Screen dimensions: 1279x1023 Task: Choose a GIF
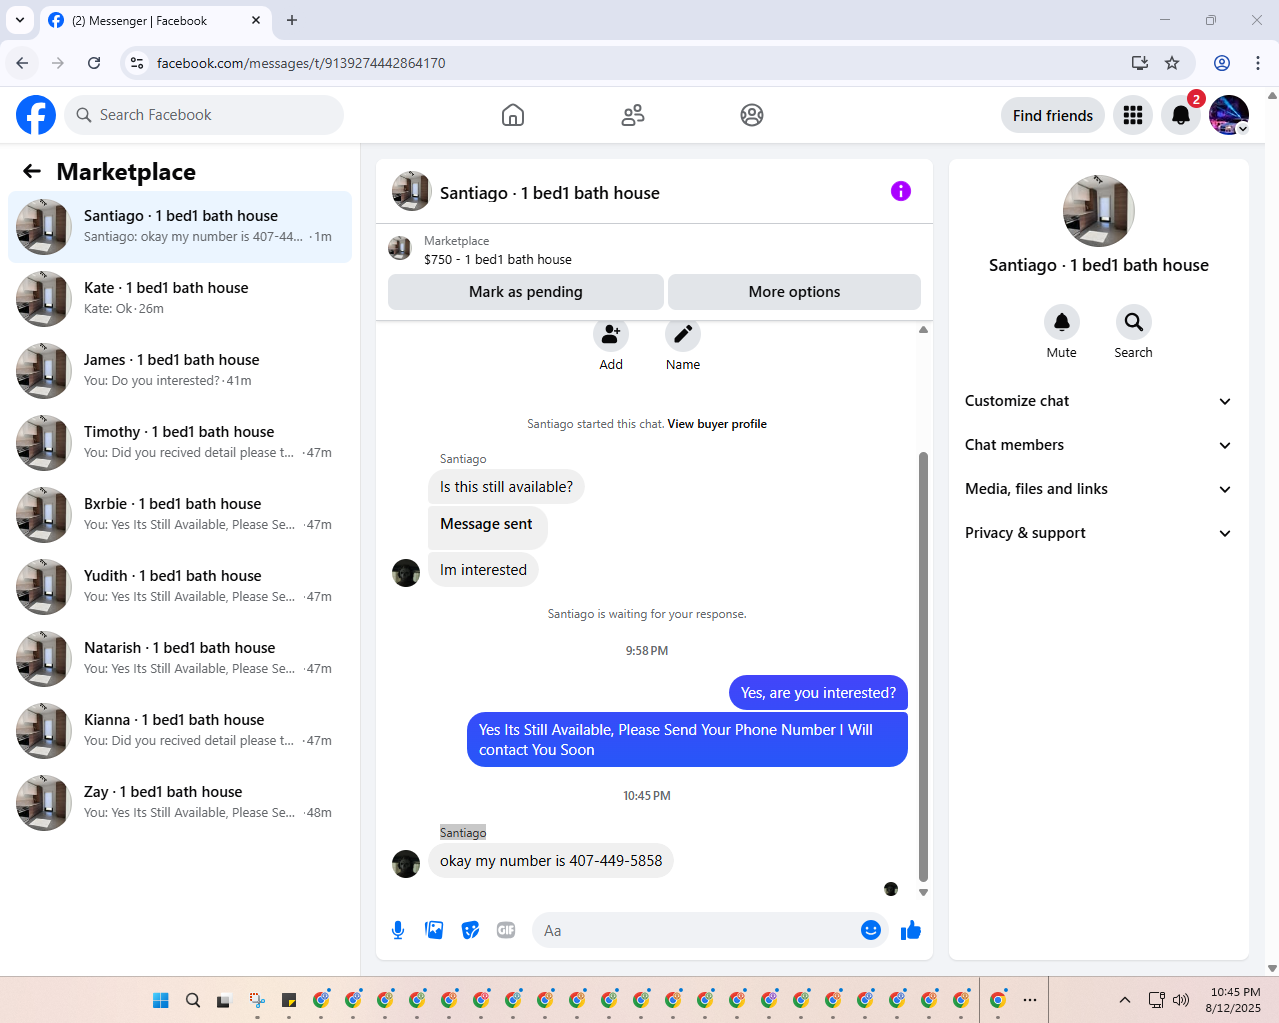pyautogui.click(x=506, y=931)
